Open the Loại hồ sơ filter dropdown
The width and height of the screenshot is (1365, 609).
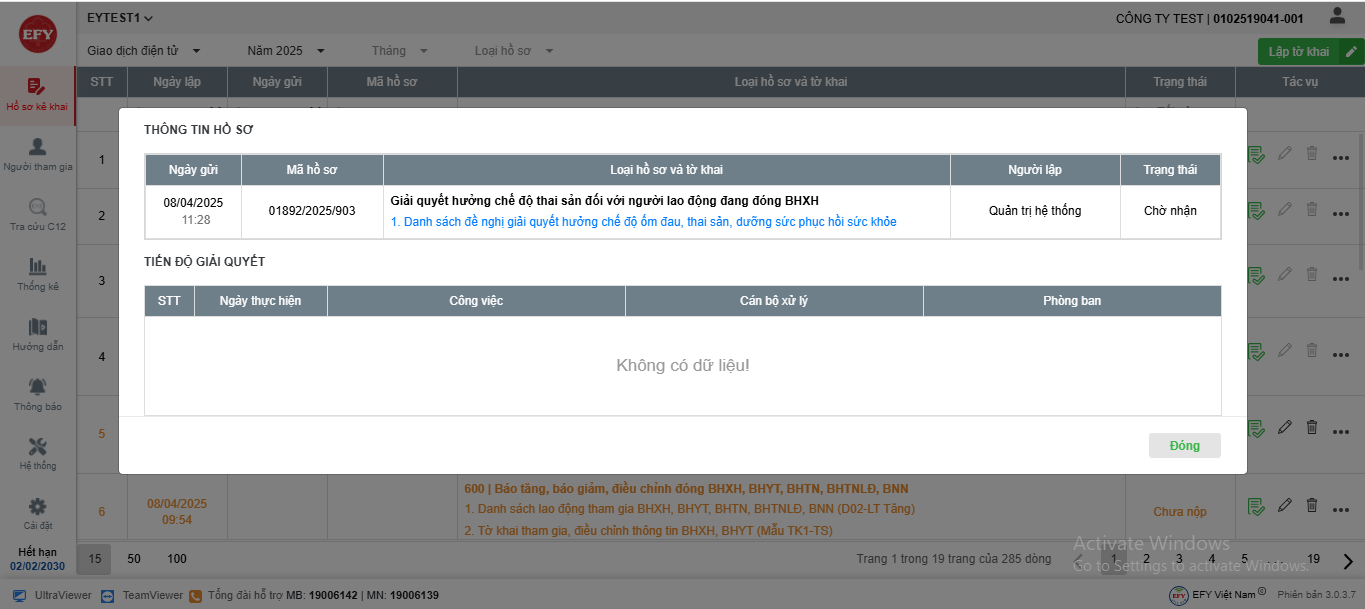point(514,51)
